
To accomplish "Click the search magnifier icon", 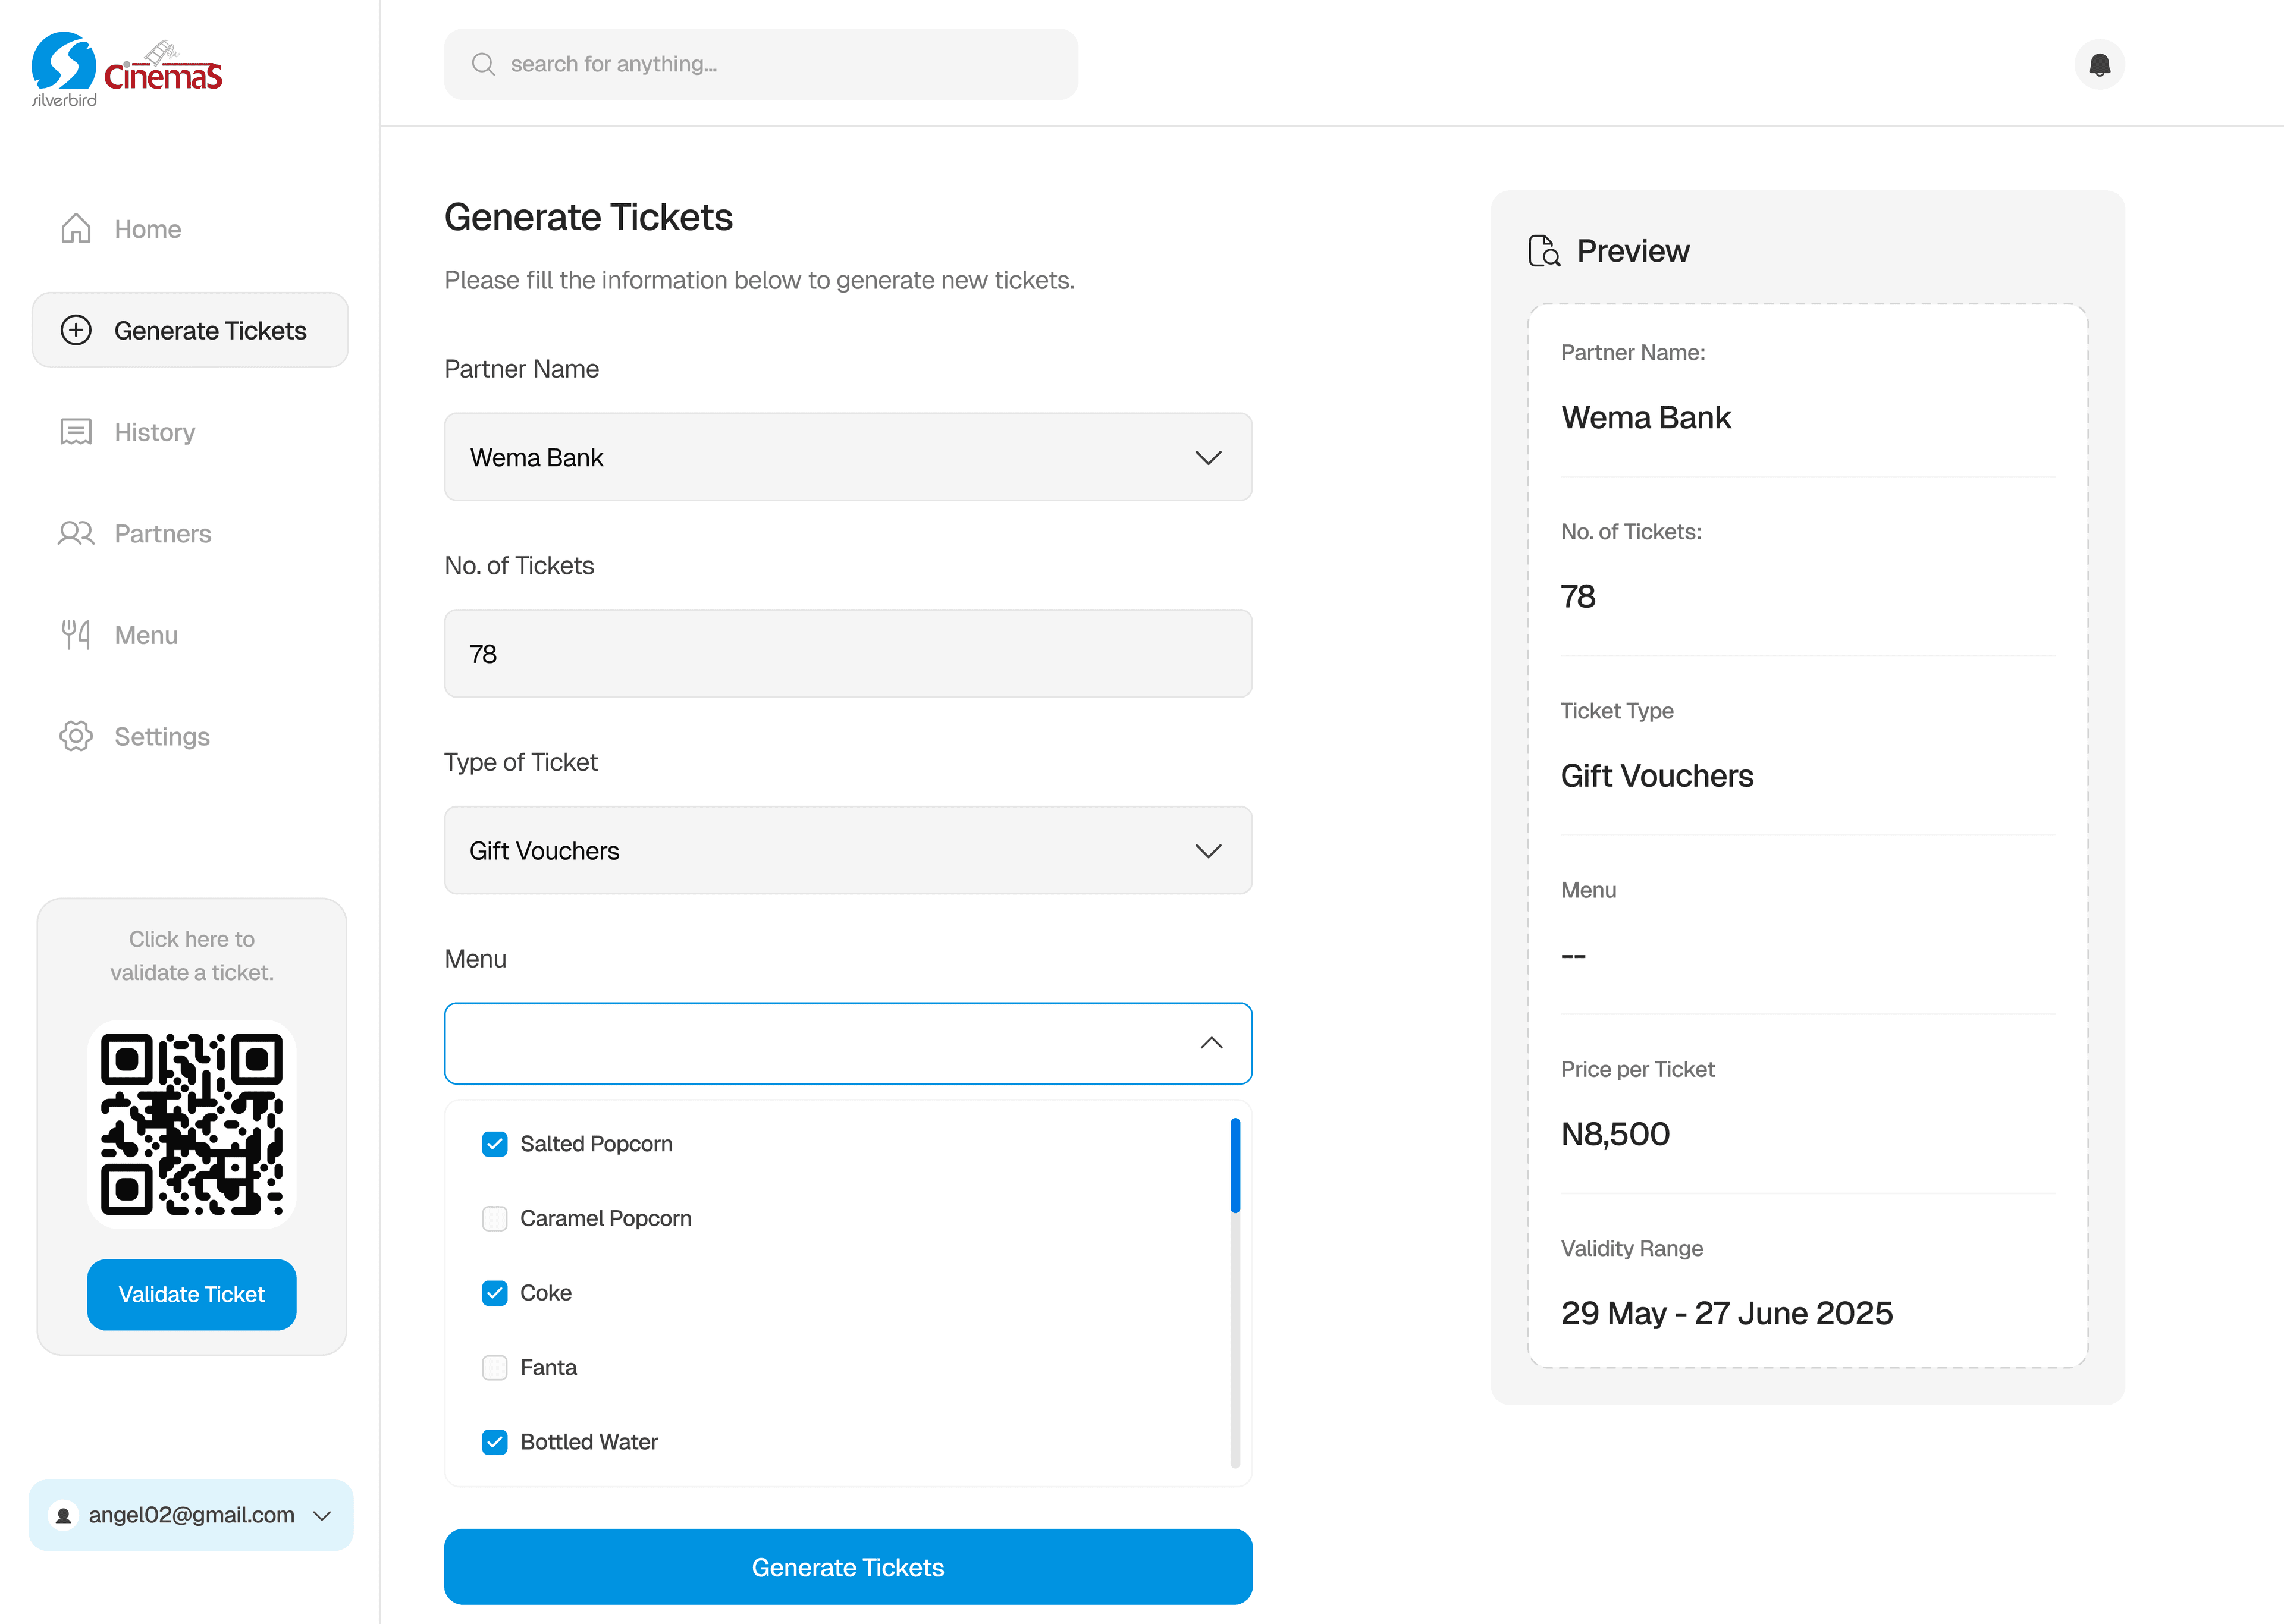I will click(x=484, y=64).
